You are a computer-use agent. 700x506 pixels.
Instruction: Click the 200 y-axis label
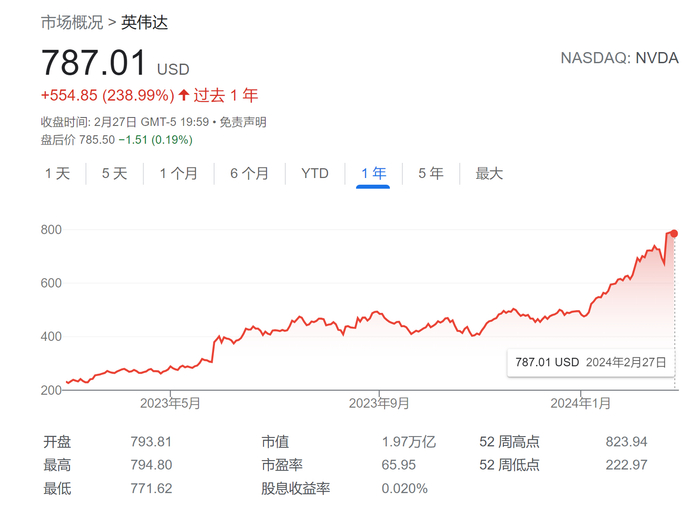click(x=51, y=390)
